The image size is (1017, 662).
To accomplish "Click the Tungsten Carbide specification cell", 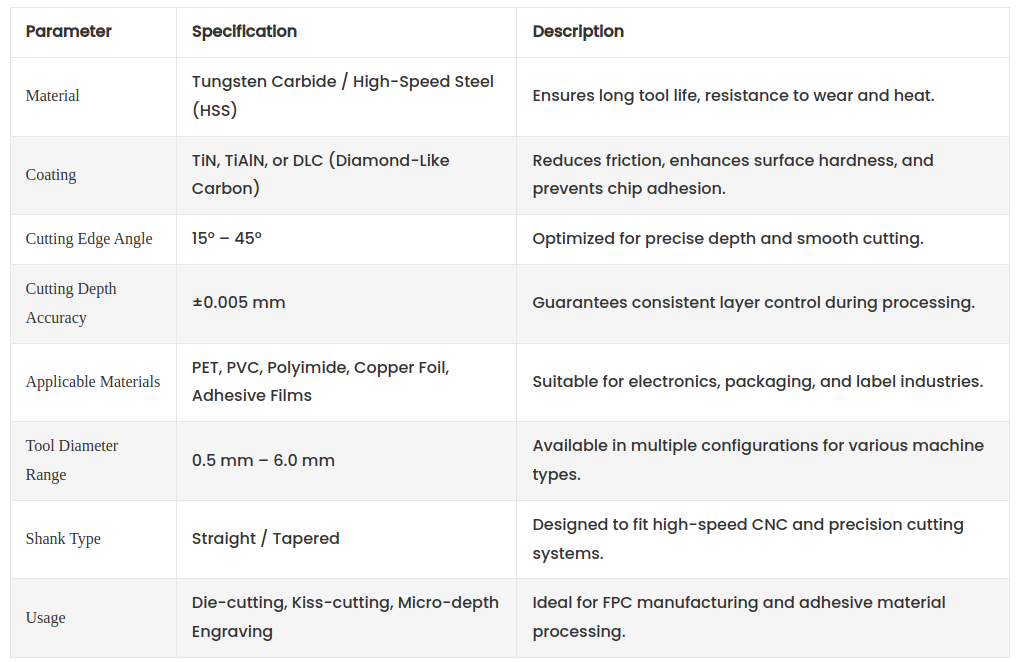I will [342, 96].
